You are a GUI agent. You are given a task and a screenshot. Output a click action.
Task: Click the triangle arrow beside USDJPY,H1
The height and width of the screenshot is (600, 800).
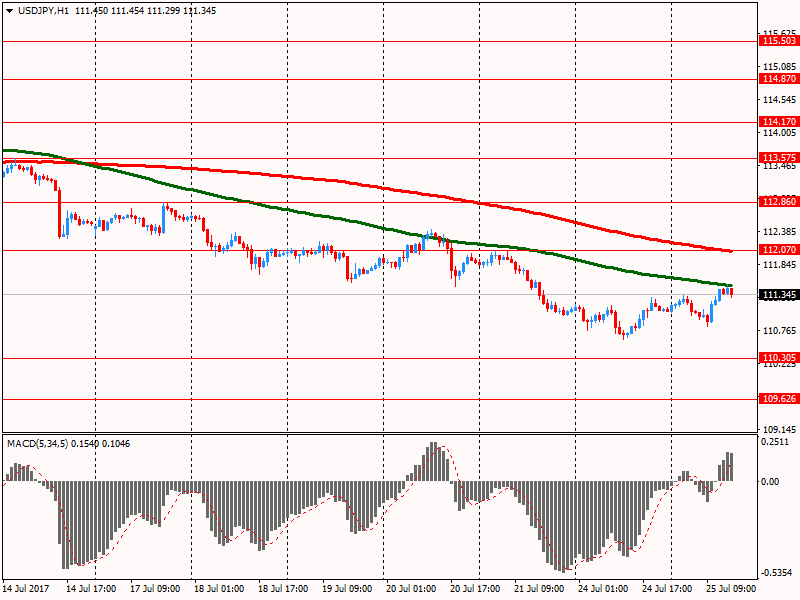pos(9,11)
